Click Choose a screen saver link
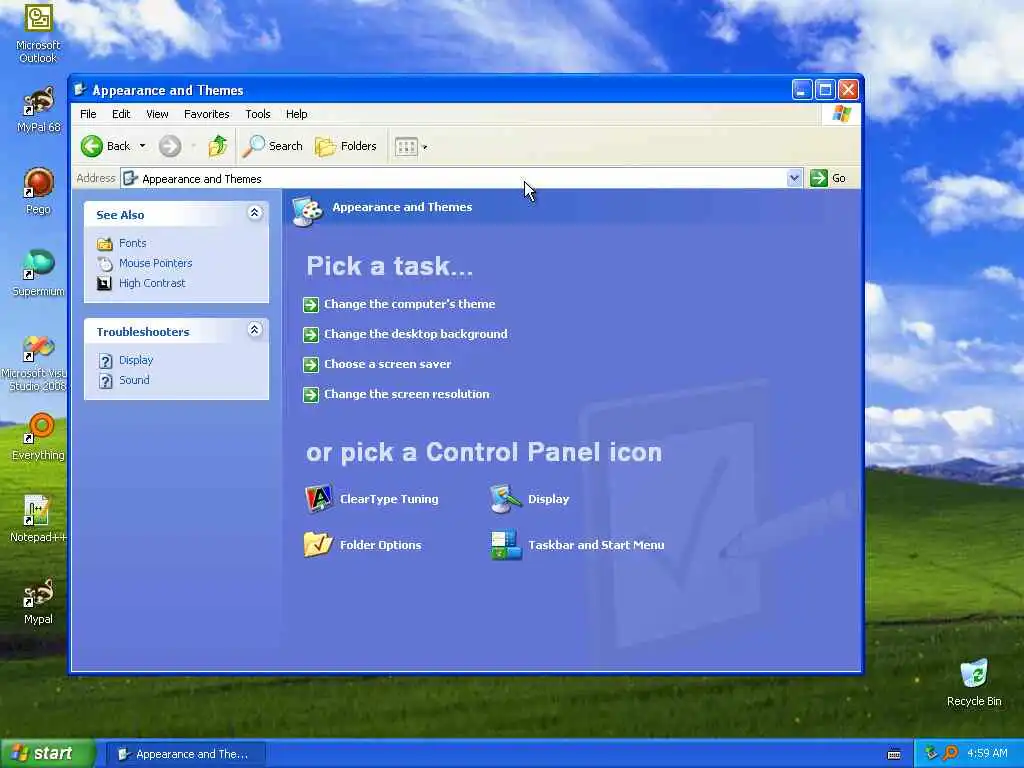Image resolution: width=1024 pixels, height=768 pixels. 387,364
